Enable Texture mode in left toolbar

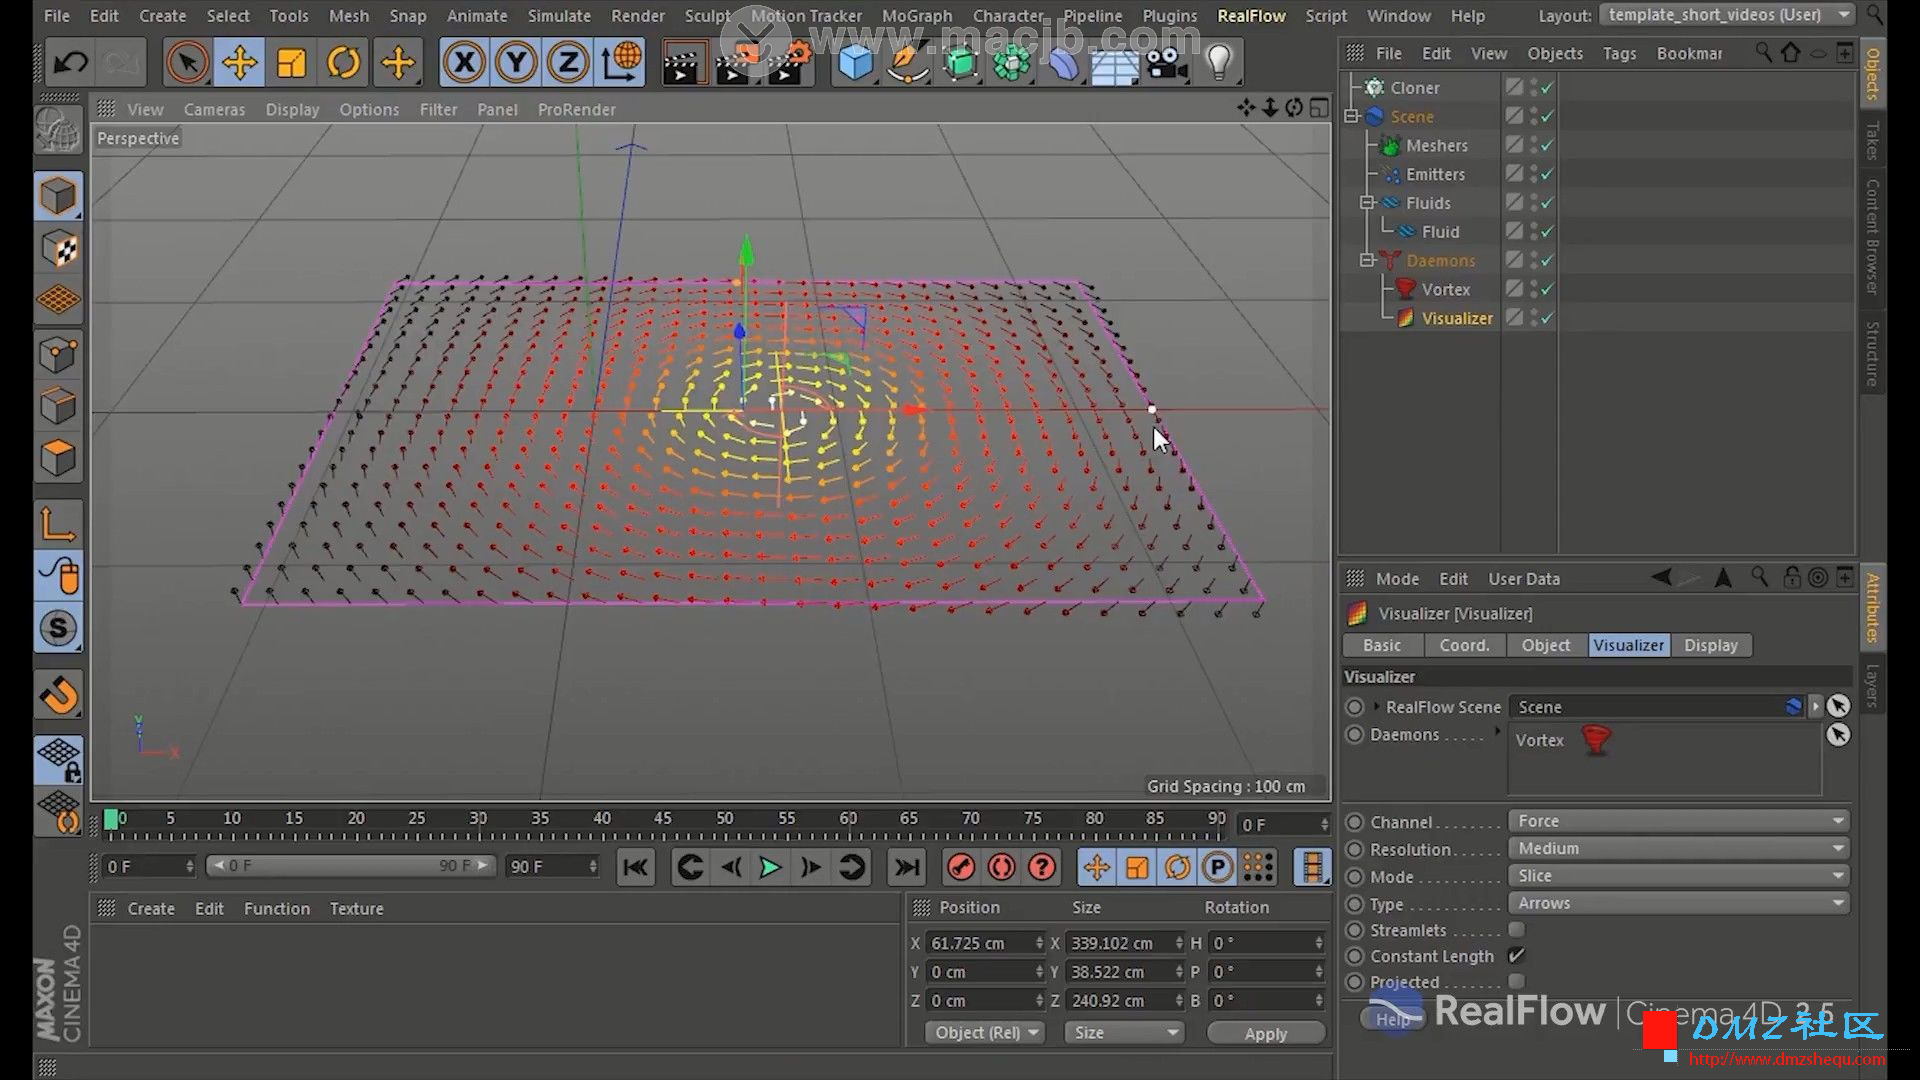[58, 249]
